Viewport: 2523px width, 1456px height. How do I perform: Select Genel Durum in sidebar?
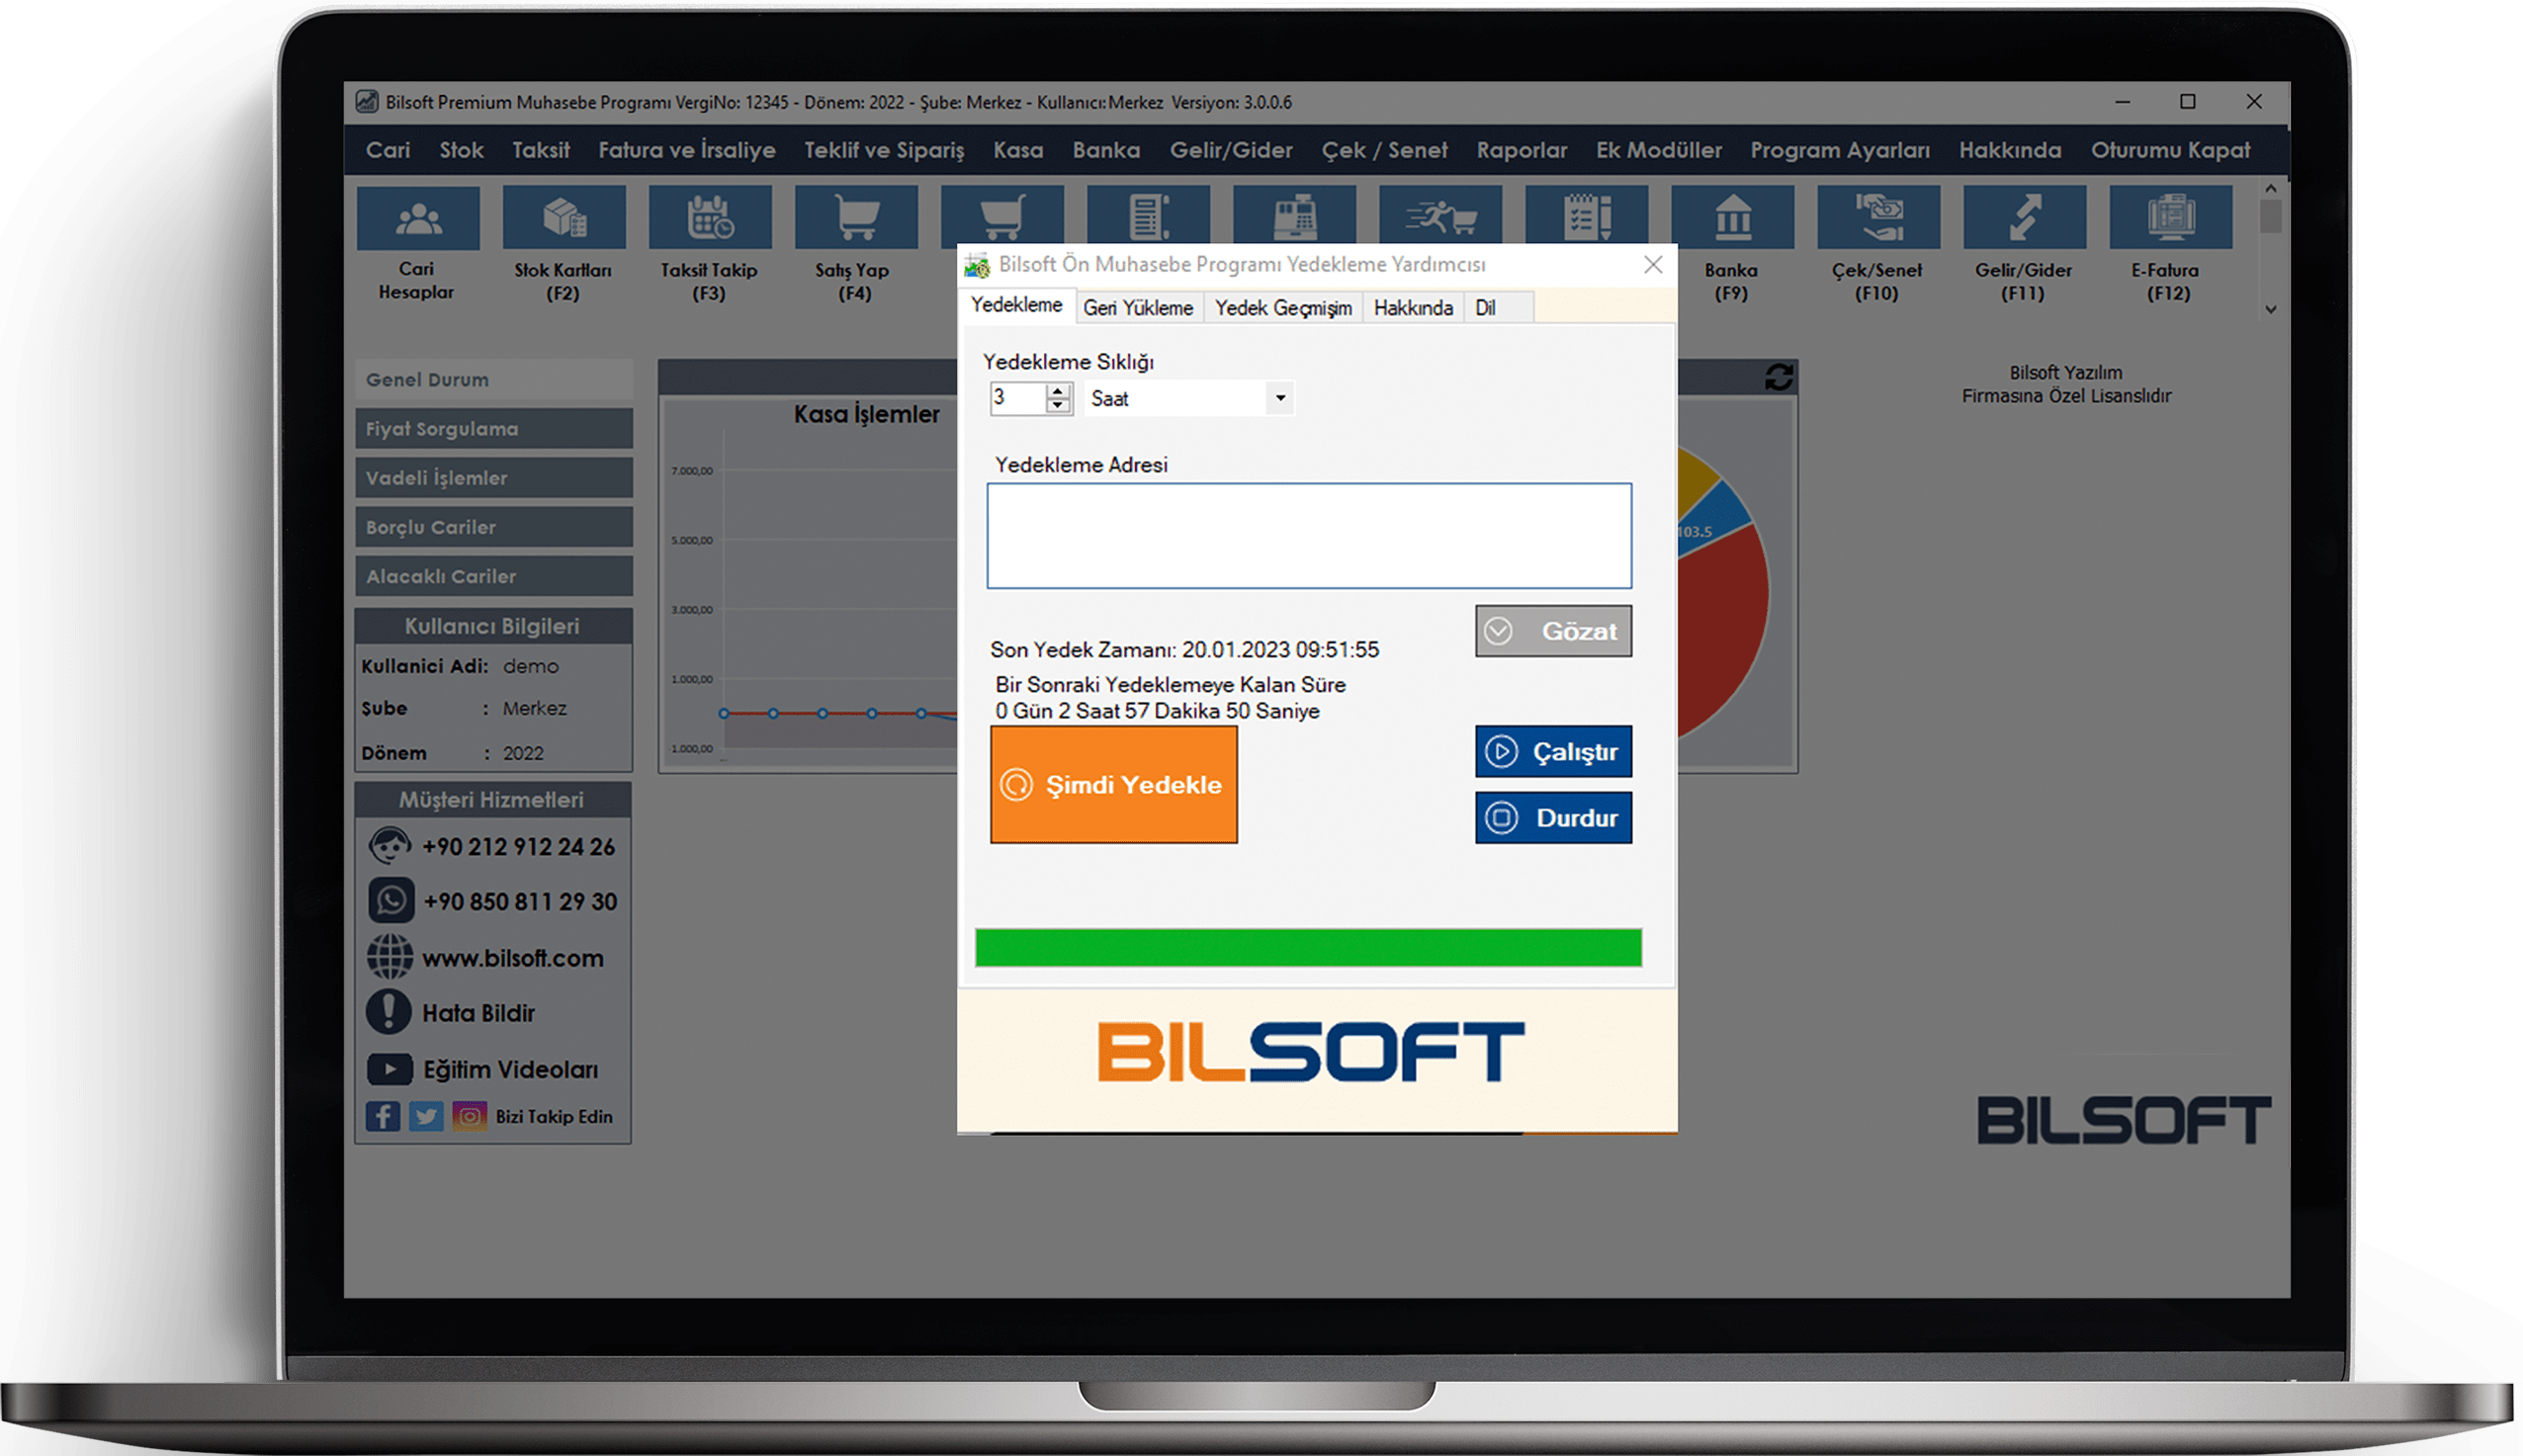click(x=494, y=379)
